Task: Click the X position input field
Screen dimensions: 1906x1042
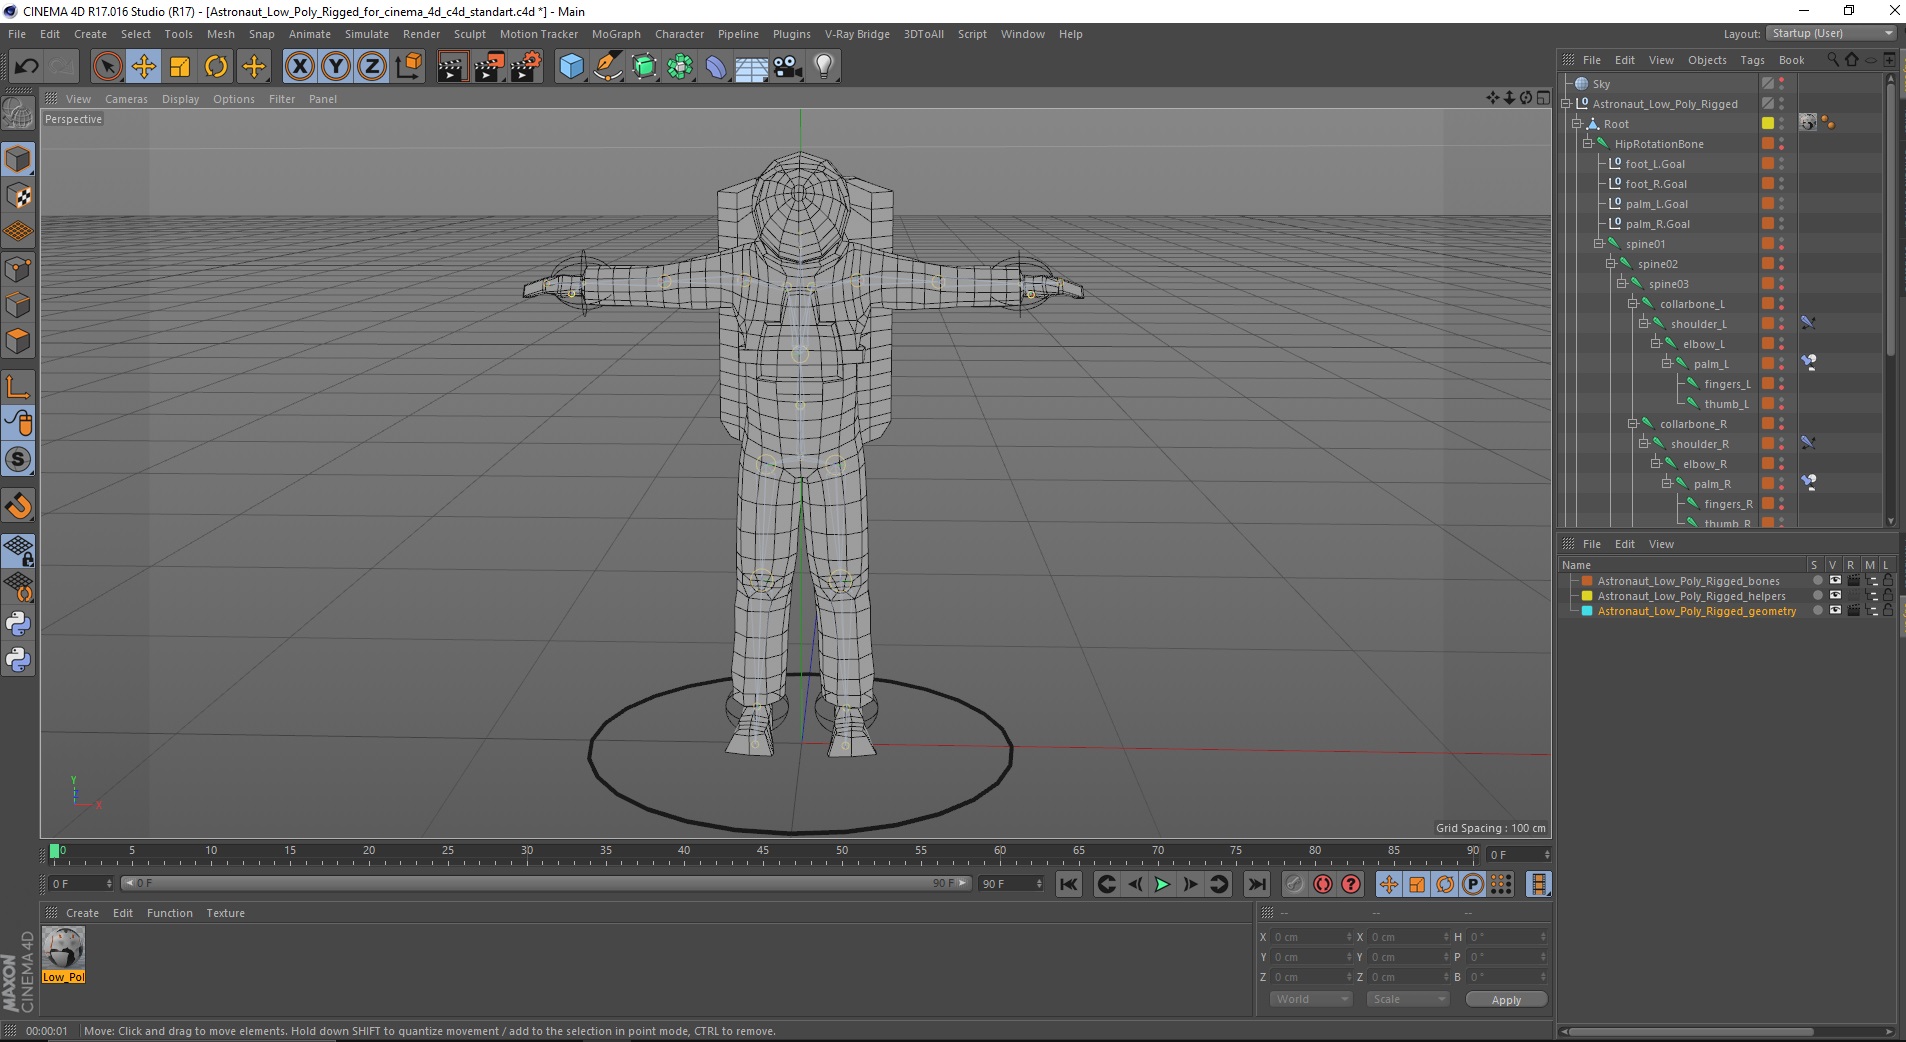Action: [1311, 937]
